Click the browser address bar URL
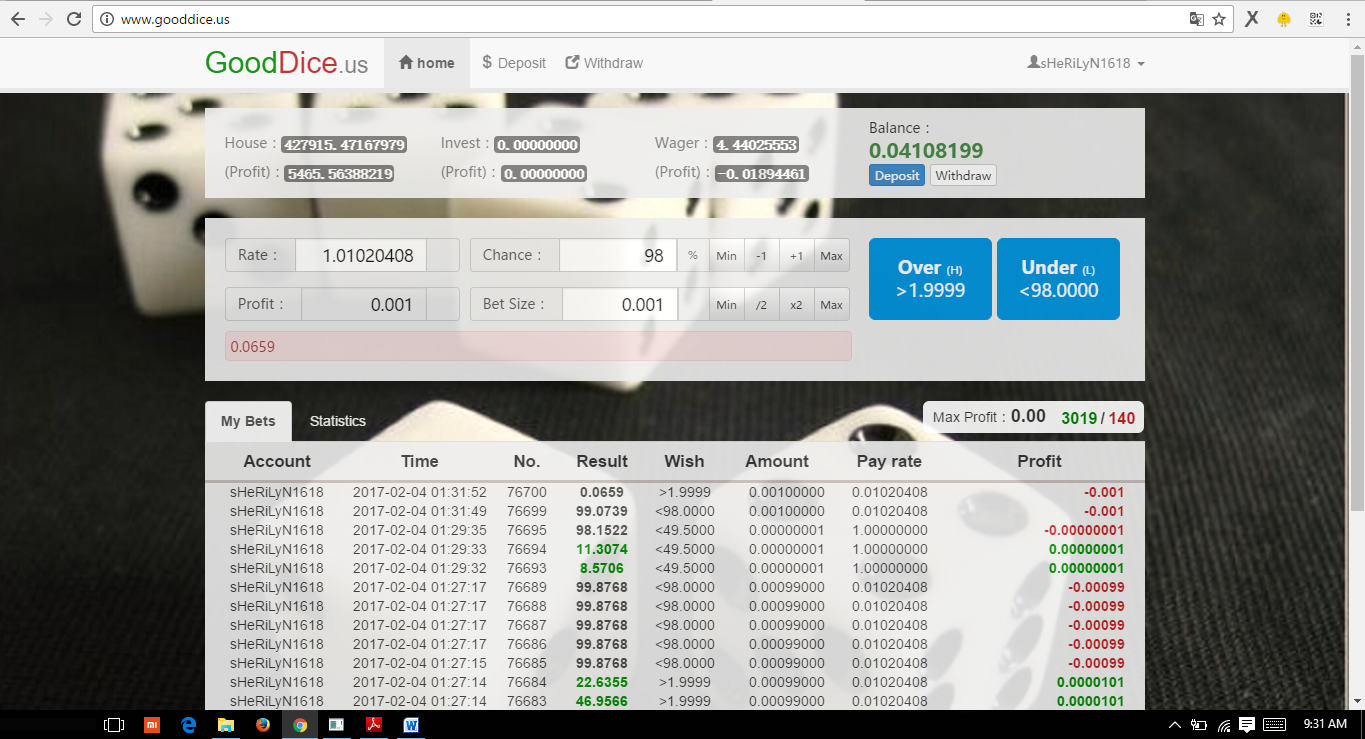This screenshot has height=739, width=1365. [176, 19]
